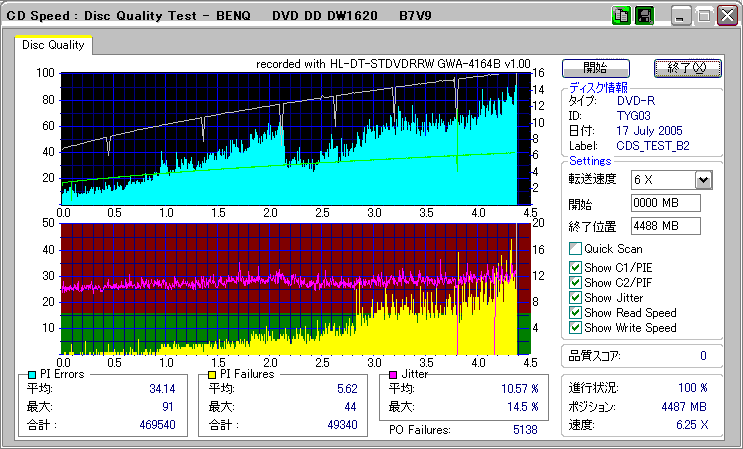Minimize the CD Speed window
743x449 pixels.
coord(681,17)
